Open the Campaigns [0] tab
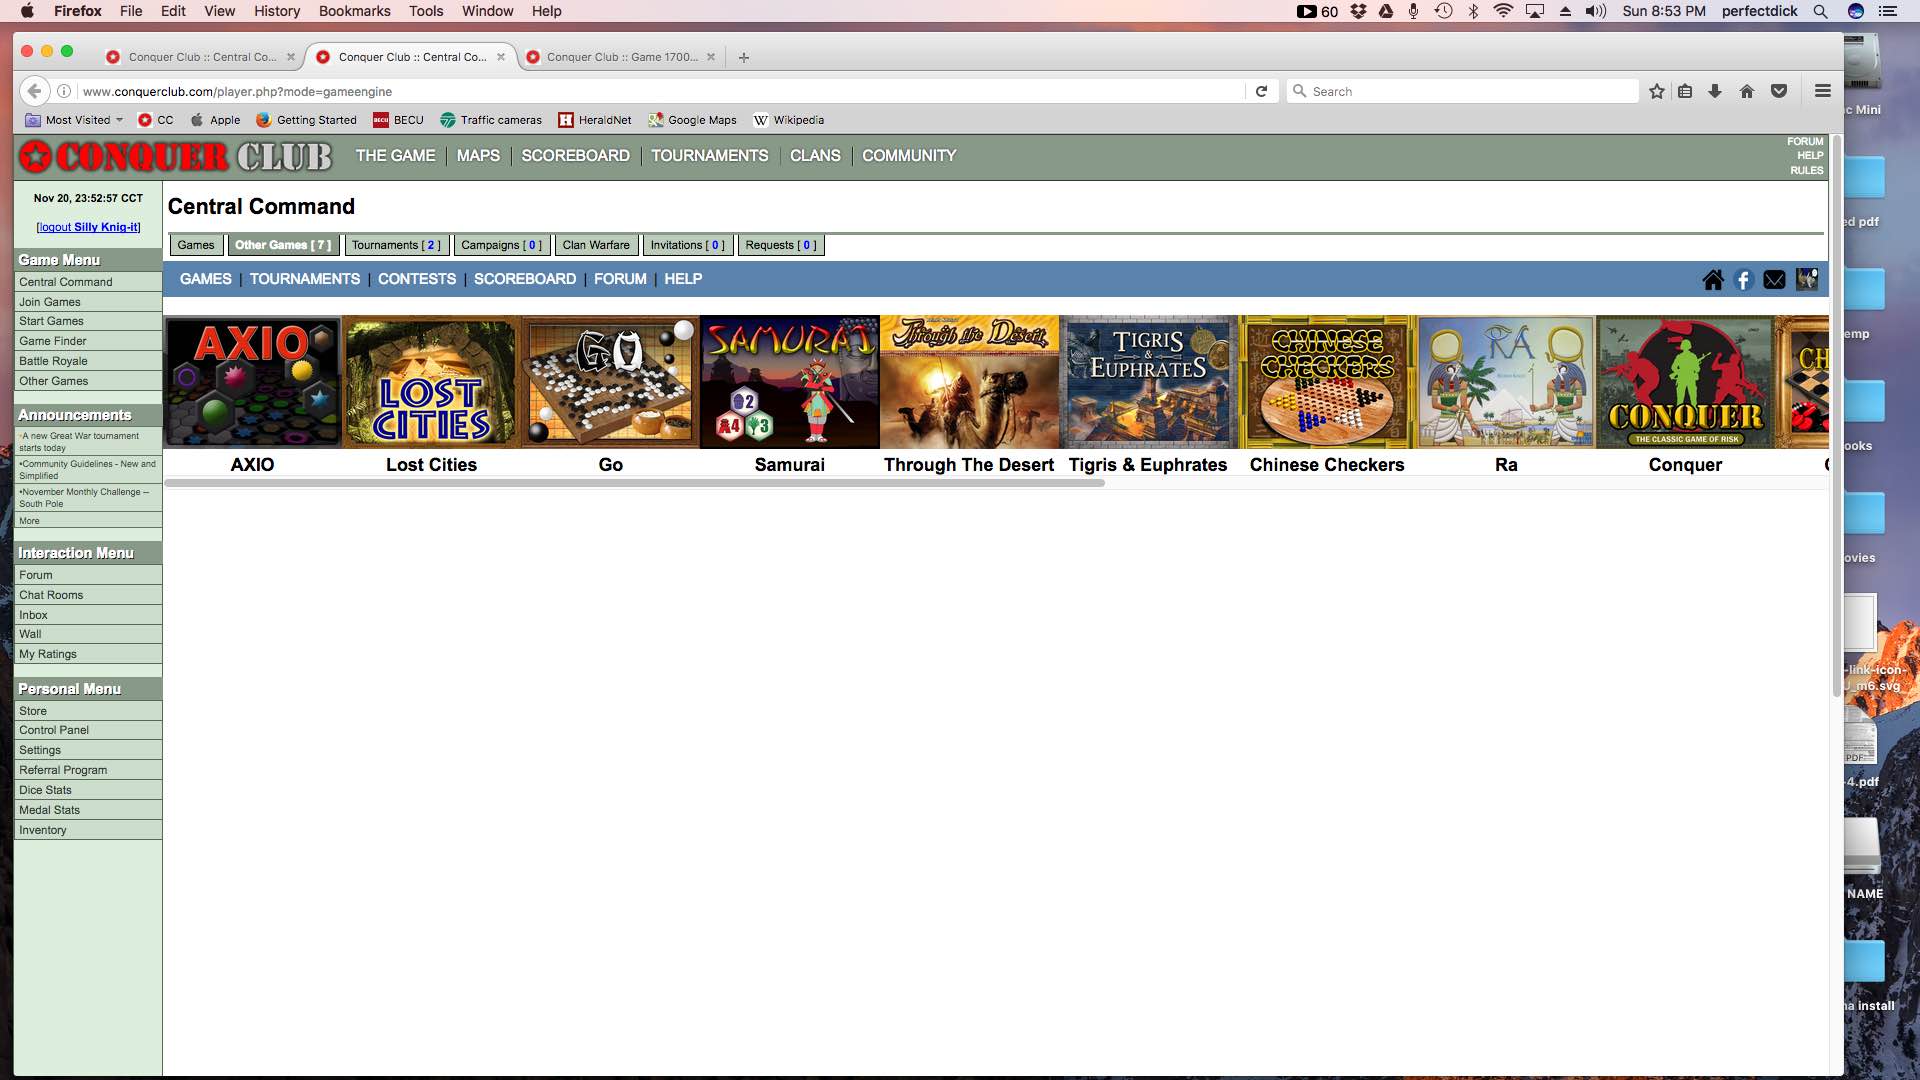The height and width of the screenshot is (1080, 1920). [501, 245]
